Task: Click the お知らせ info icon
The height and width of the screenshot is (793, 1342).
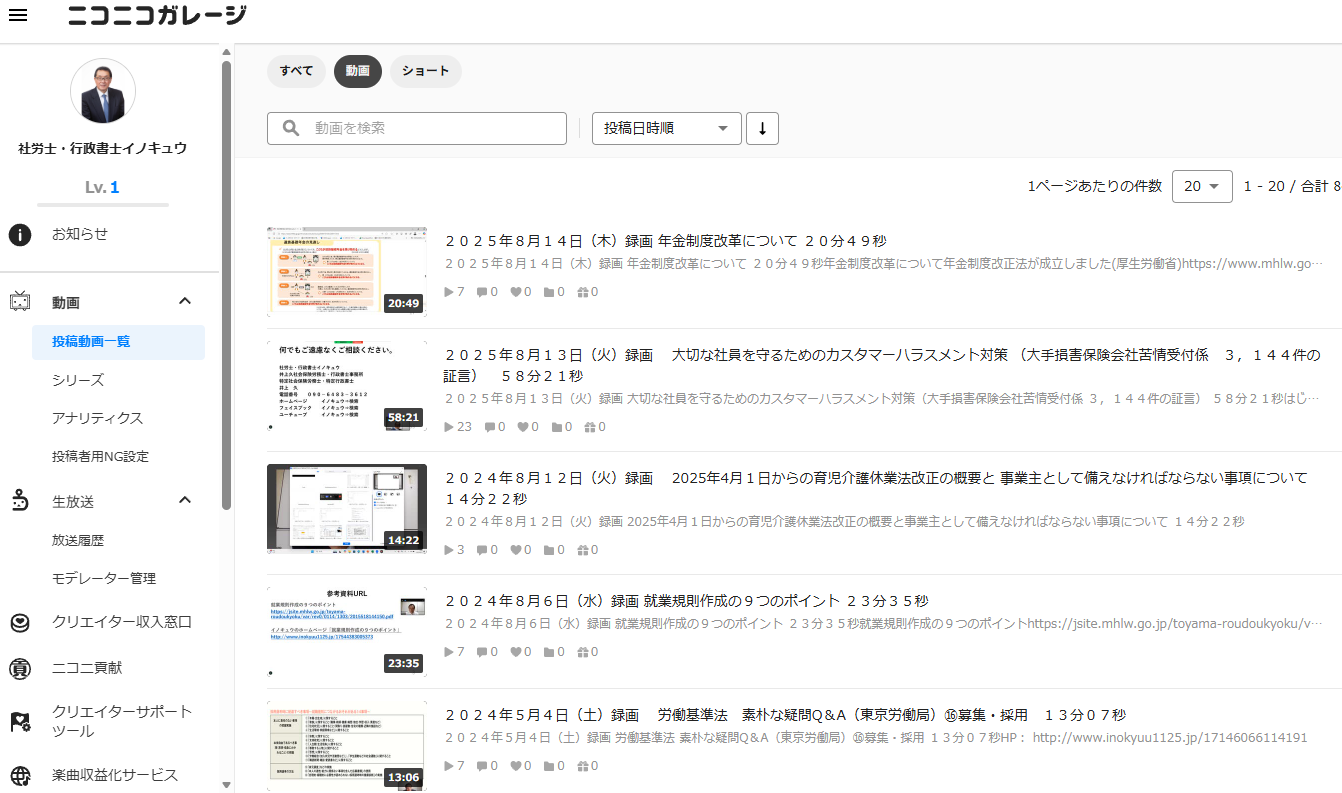Action: [x=20, y=235]
